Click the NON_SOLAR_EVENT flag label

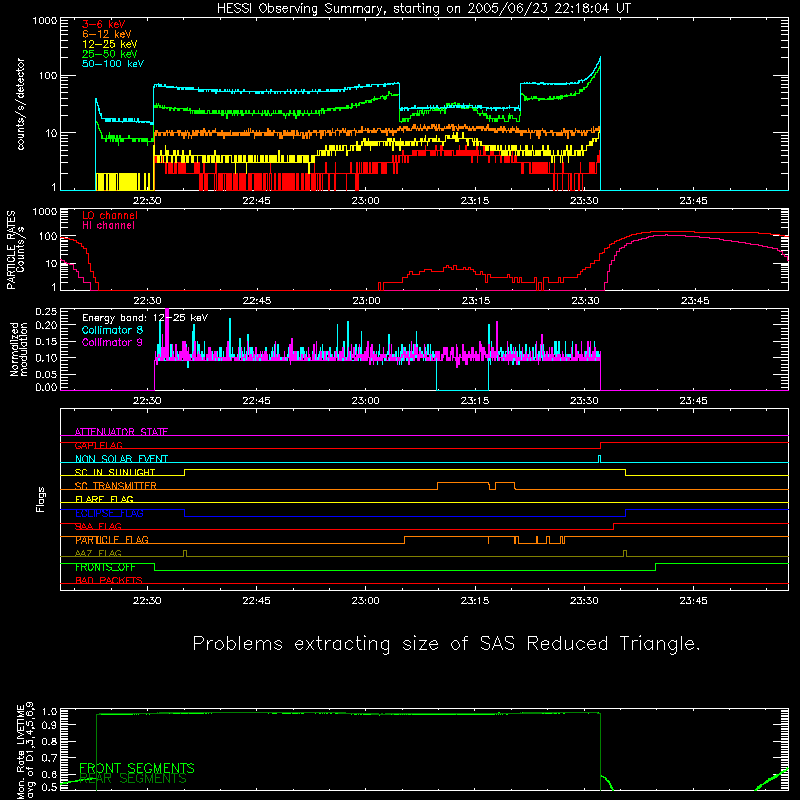pyautogui.click(x=121, y=459)
